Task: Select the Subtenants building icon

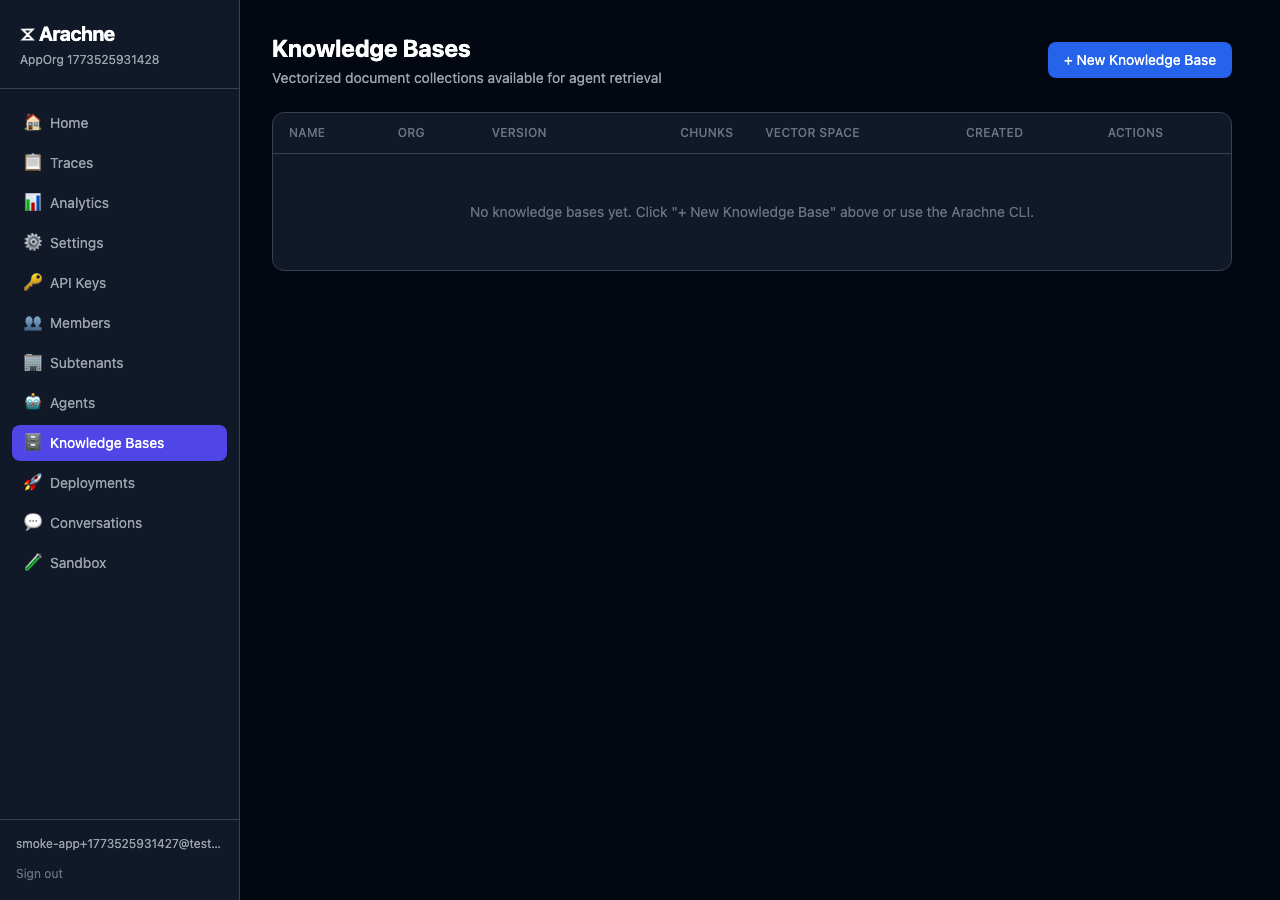Action: pyautogui.click(x=31, y=362)
